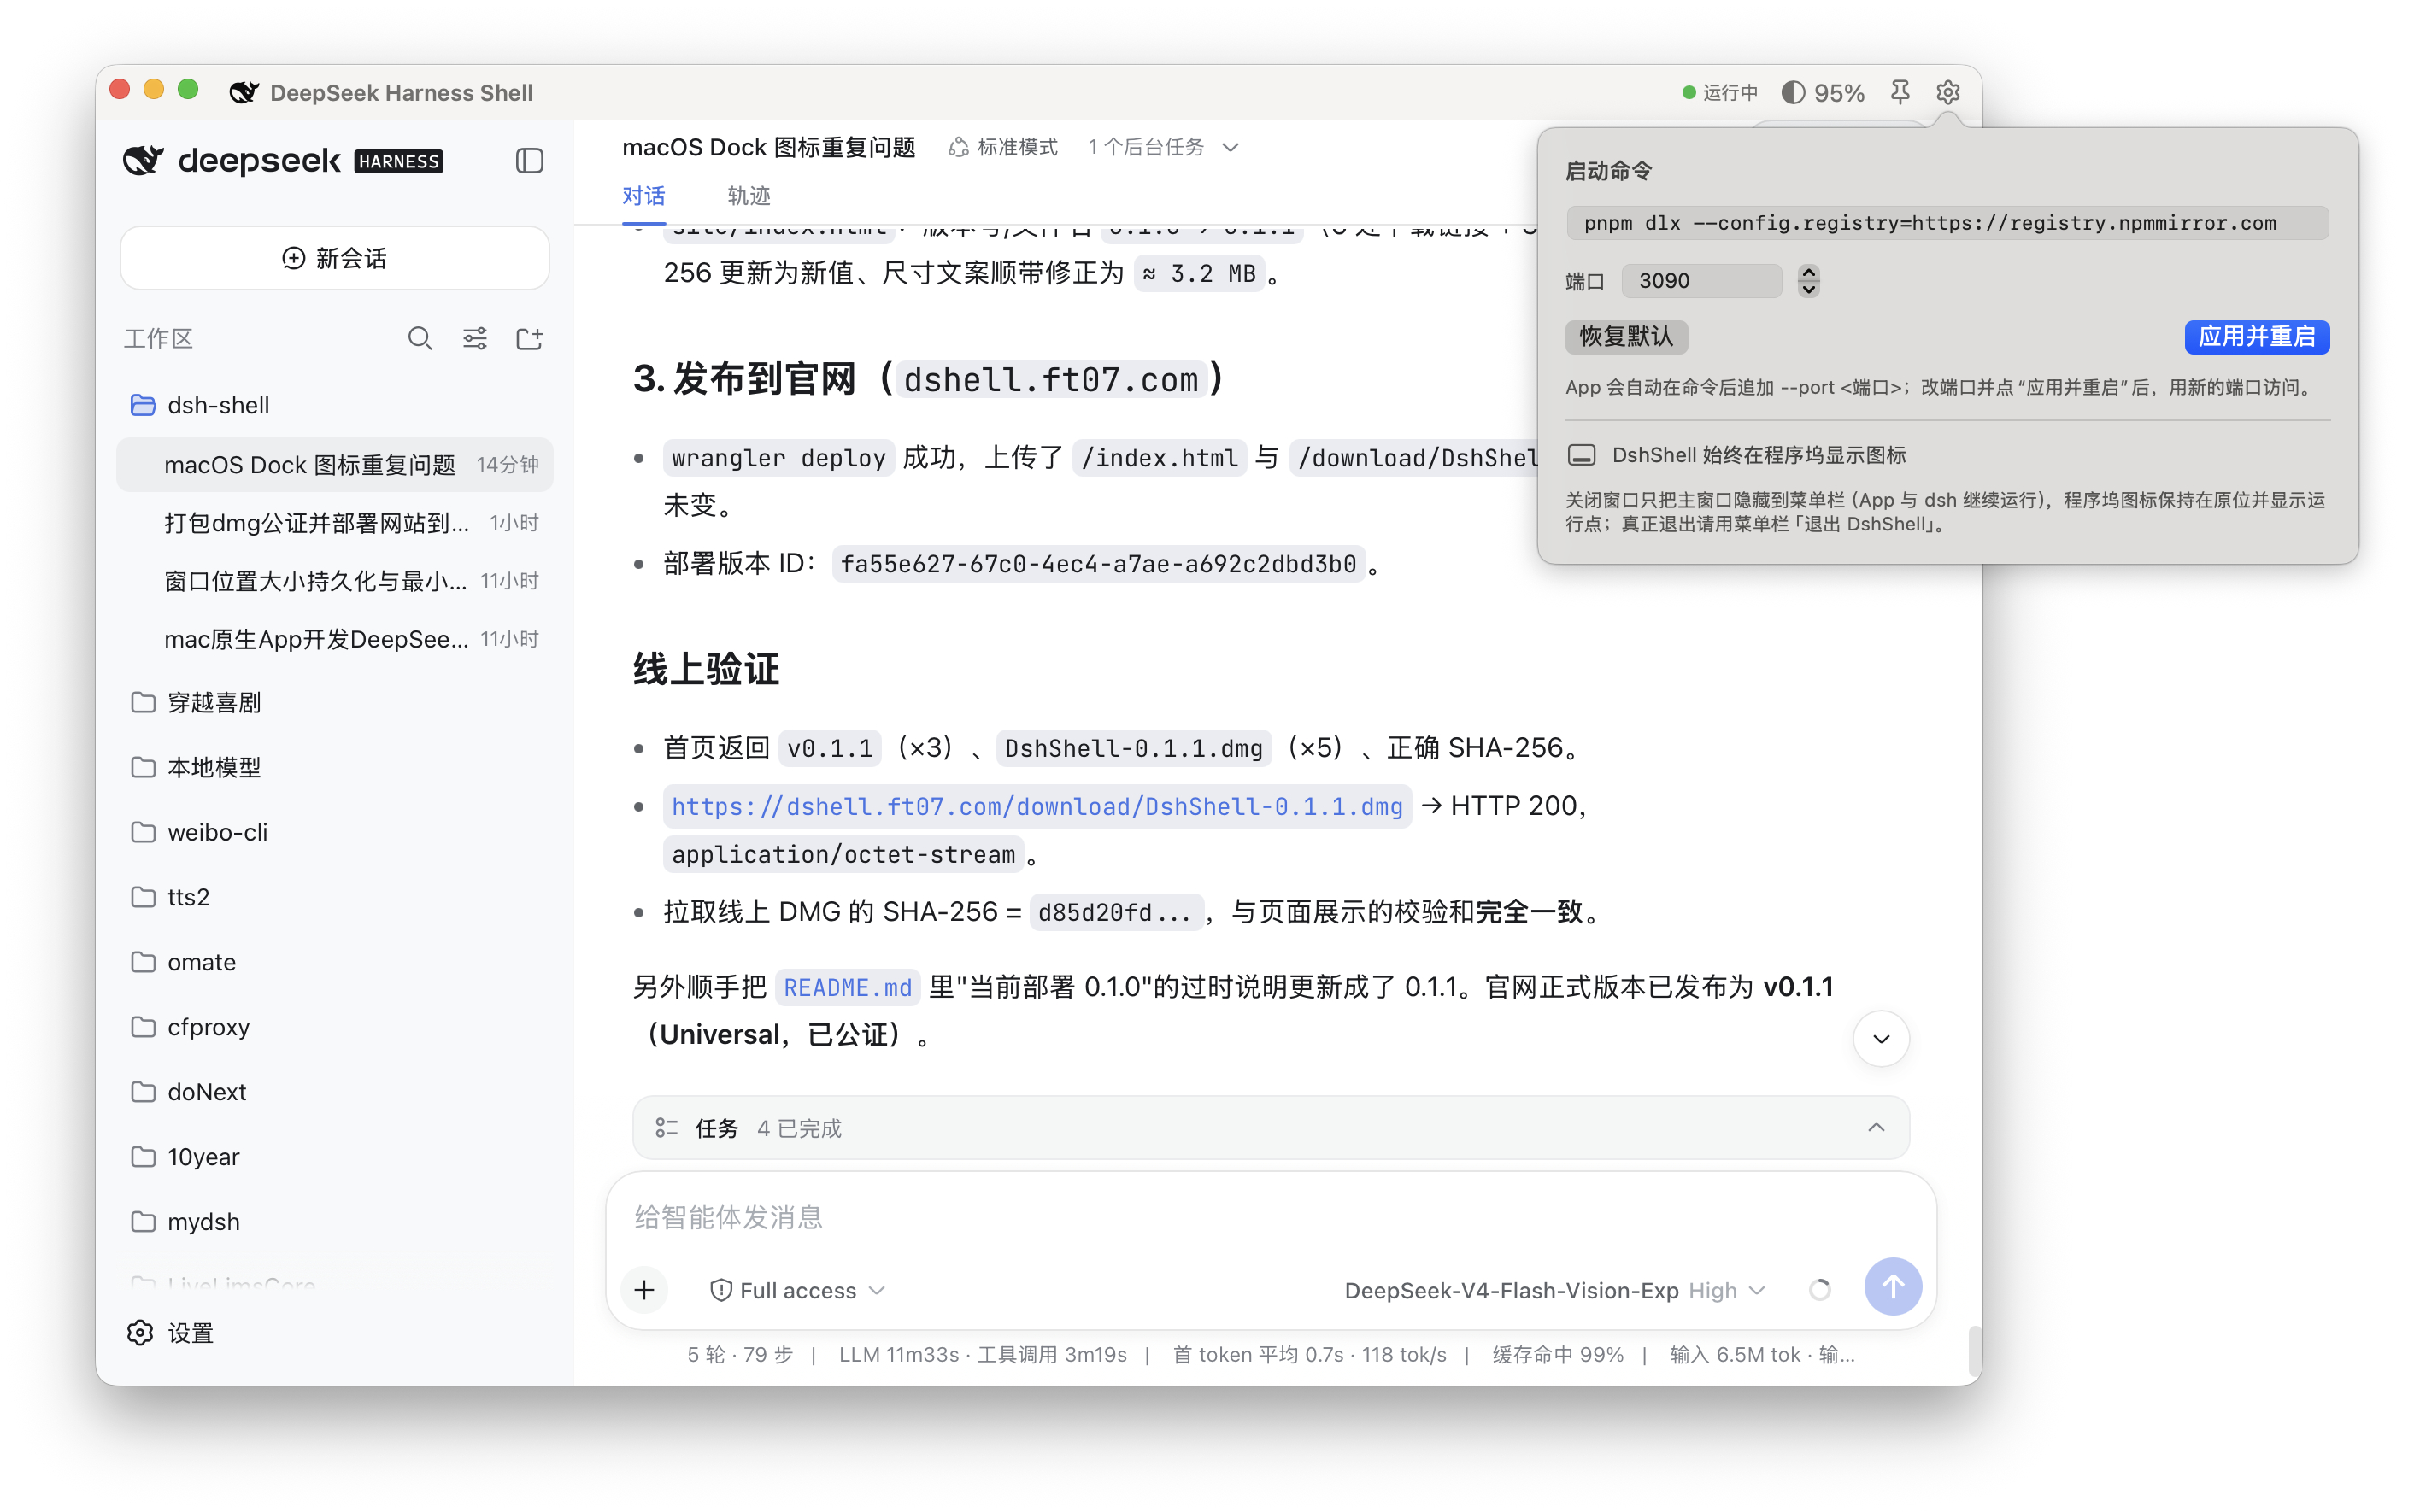Open session 窗口位置大小持久化与最小...
This screenshot has width=2420, height=1512.
[x=334, y=581]
